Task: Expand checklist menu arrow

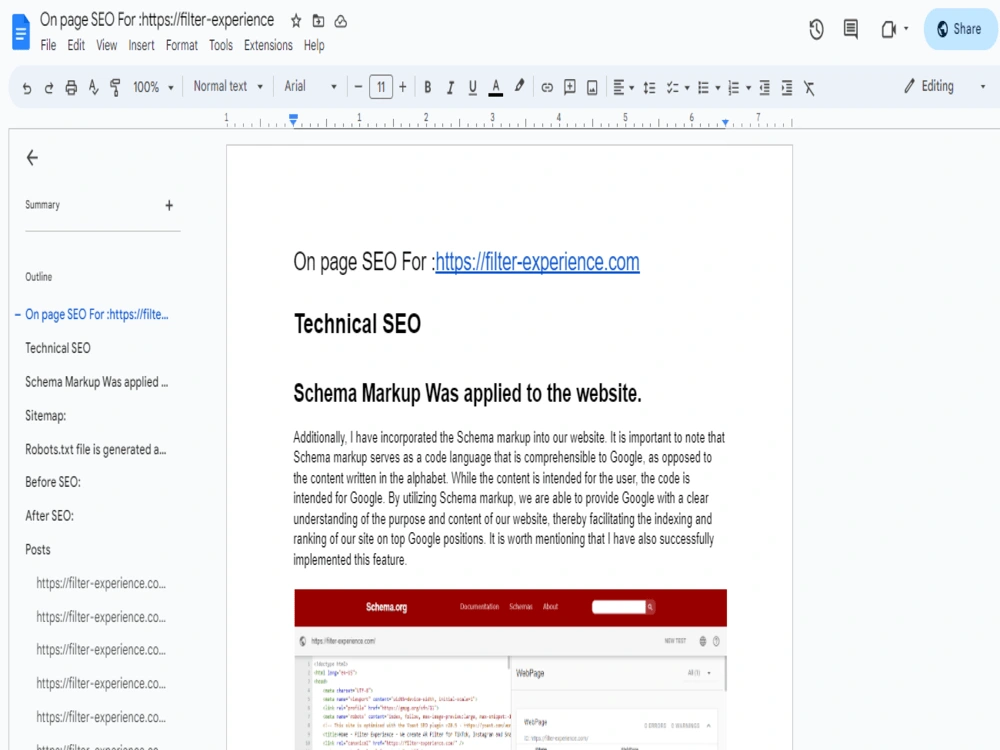Action: [687, 88]
